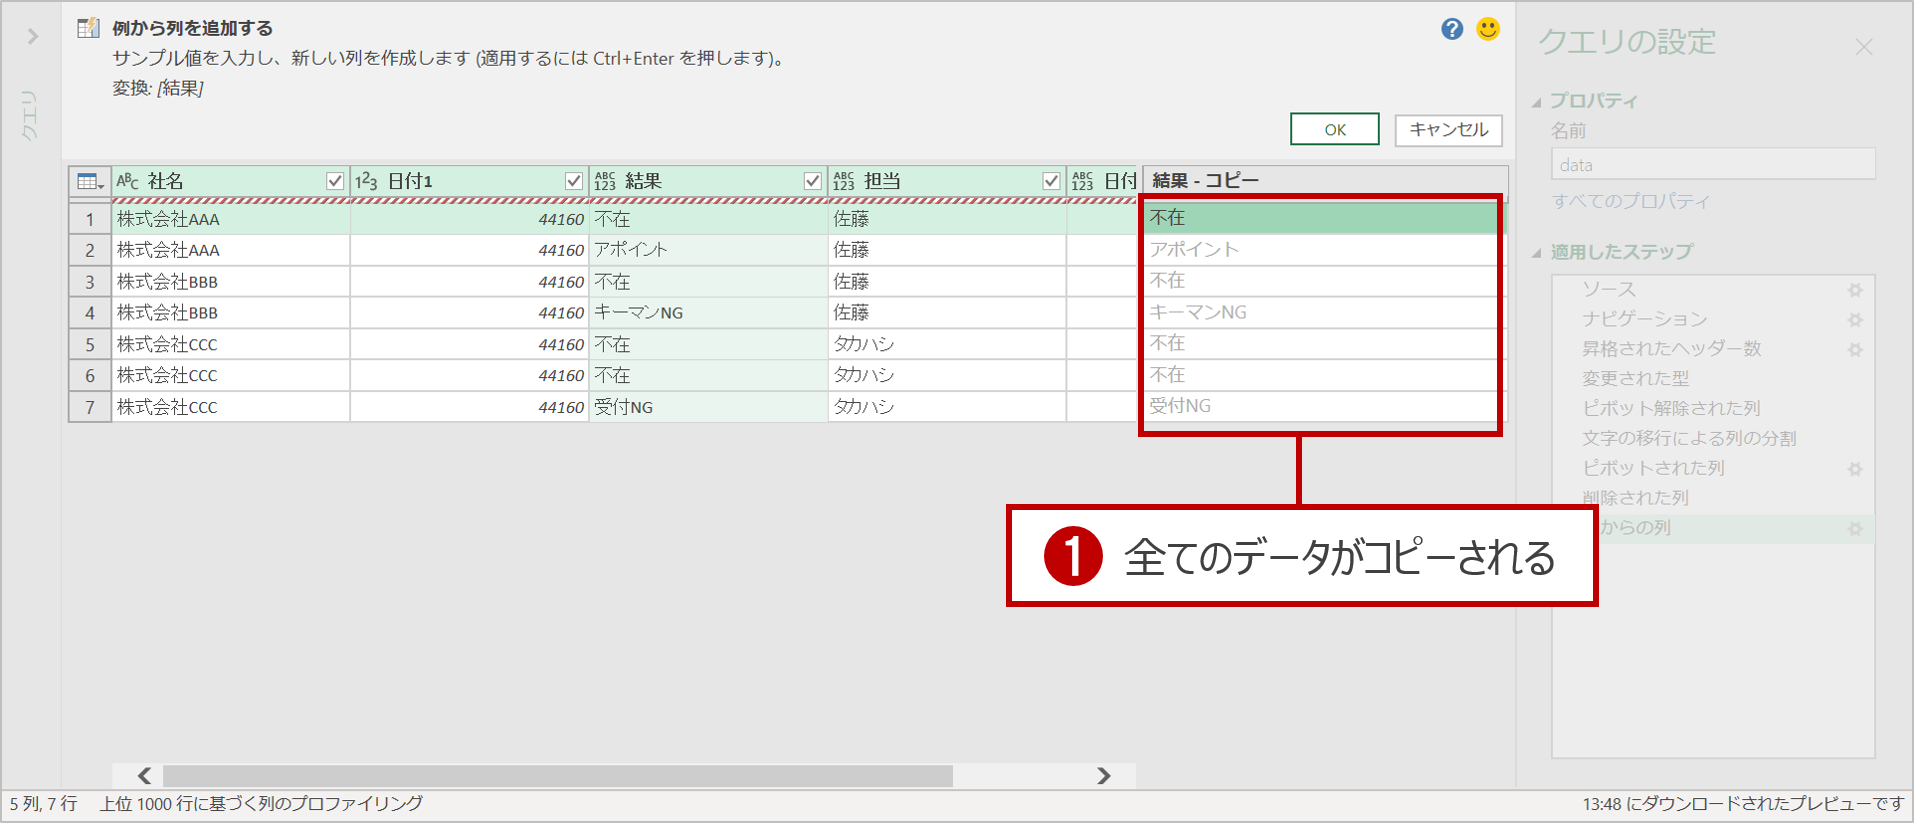Click the 社名 column header label
The height and width of the screenshot is (823, 1914).
(166, 181)
